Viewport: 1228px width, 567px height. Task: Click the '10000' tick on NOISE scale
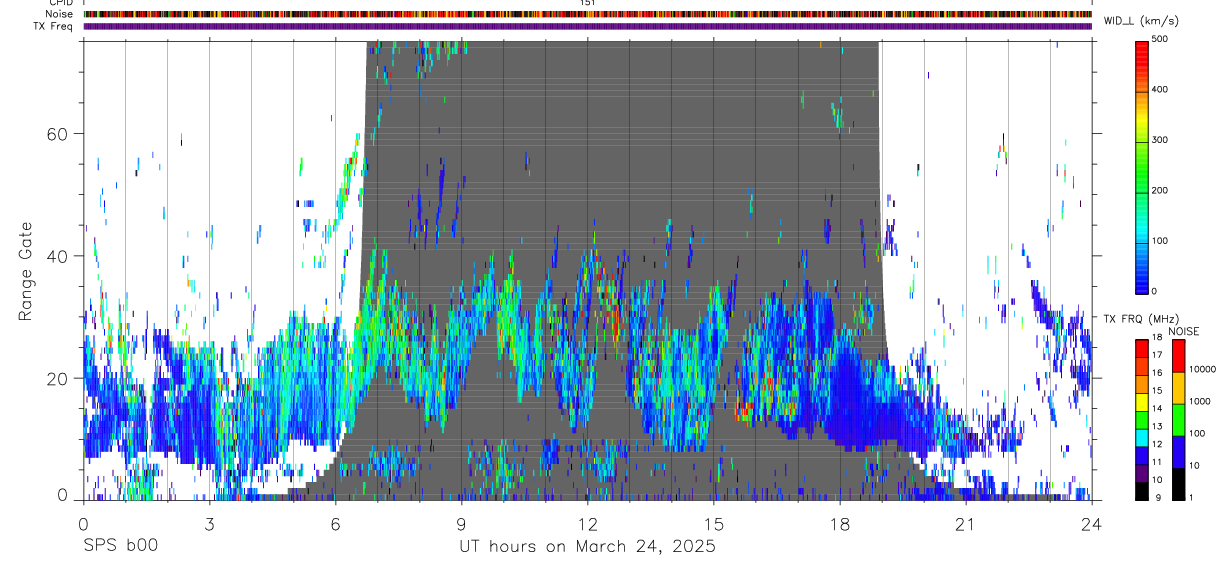coord(1202,369)
